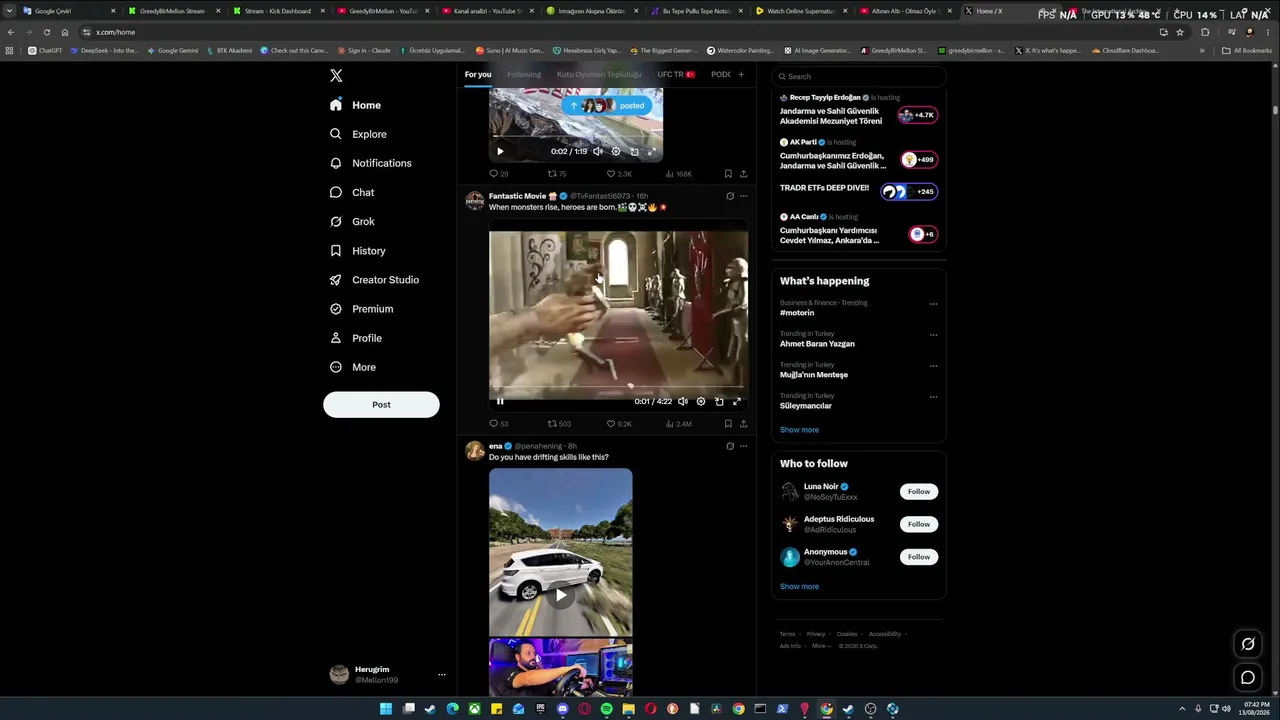Follow Luna Noir

(919, 492)
